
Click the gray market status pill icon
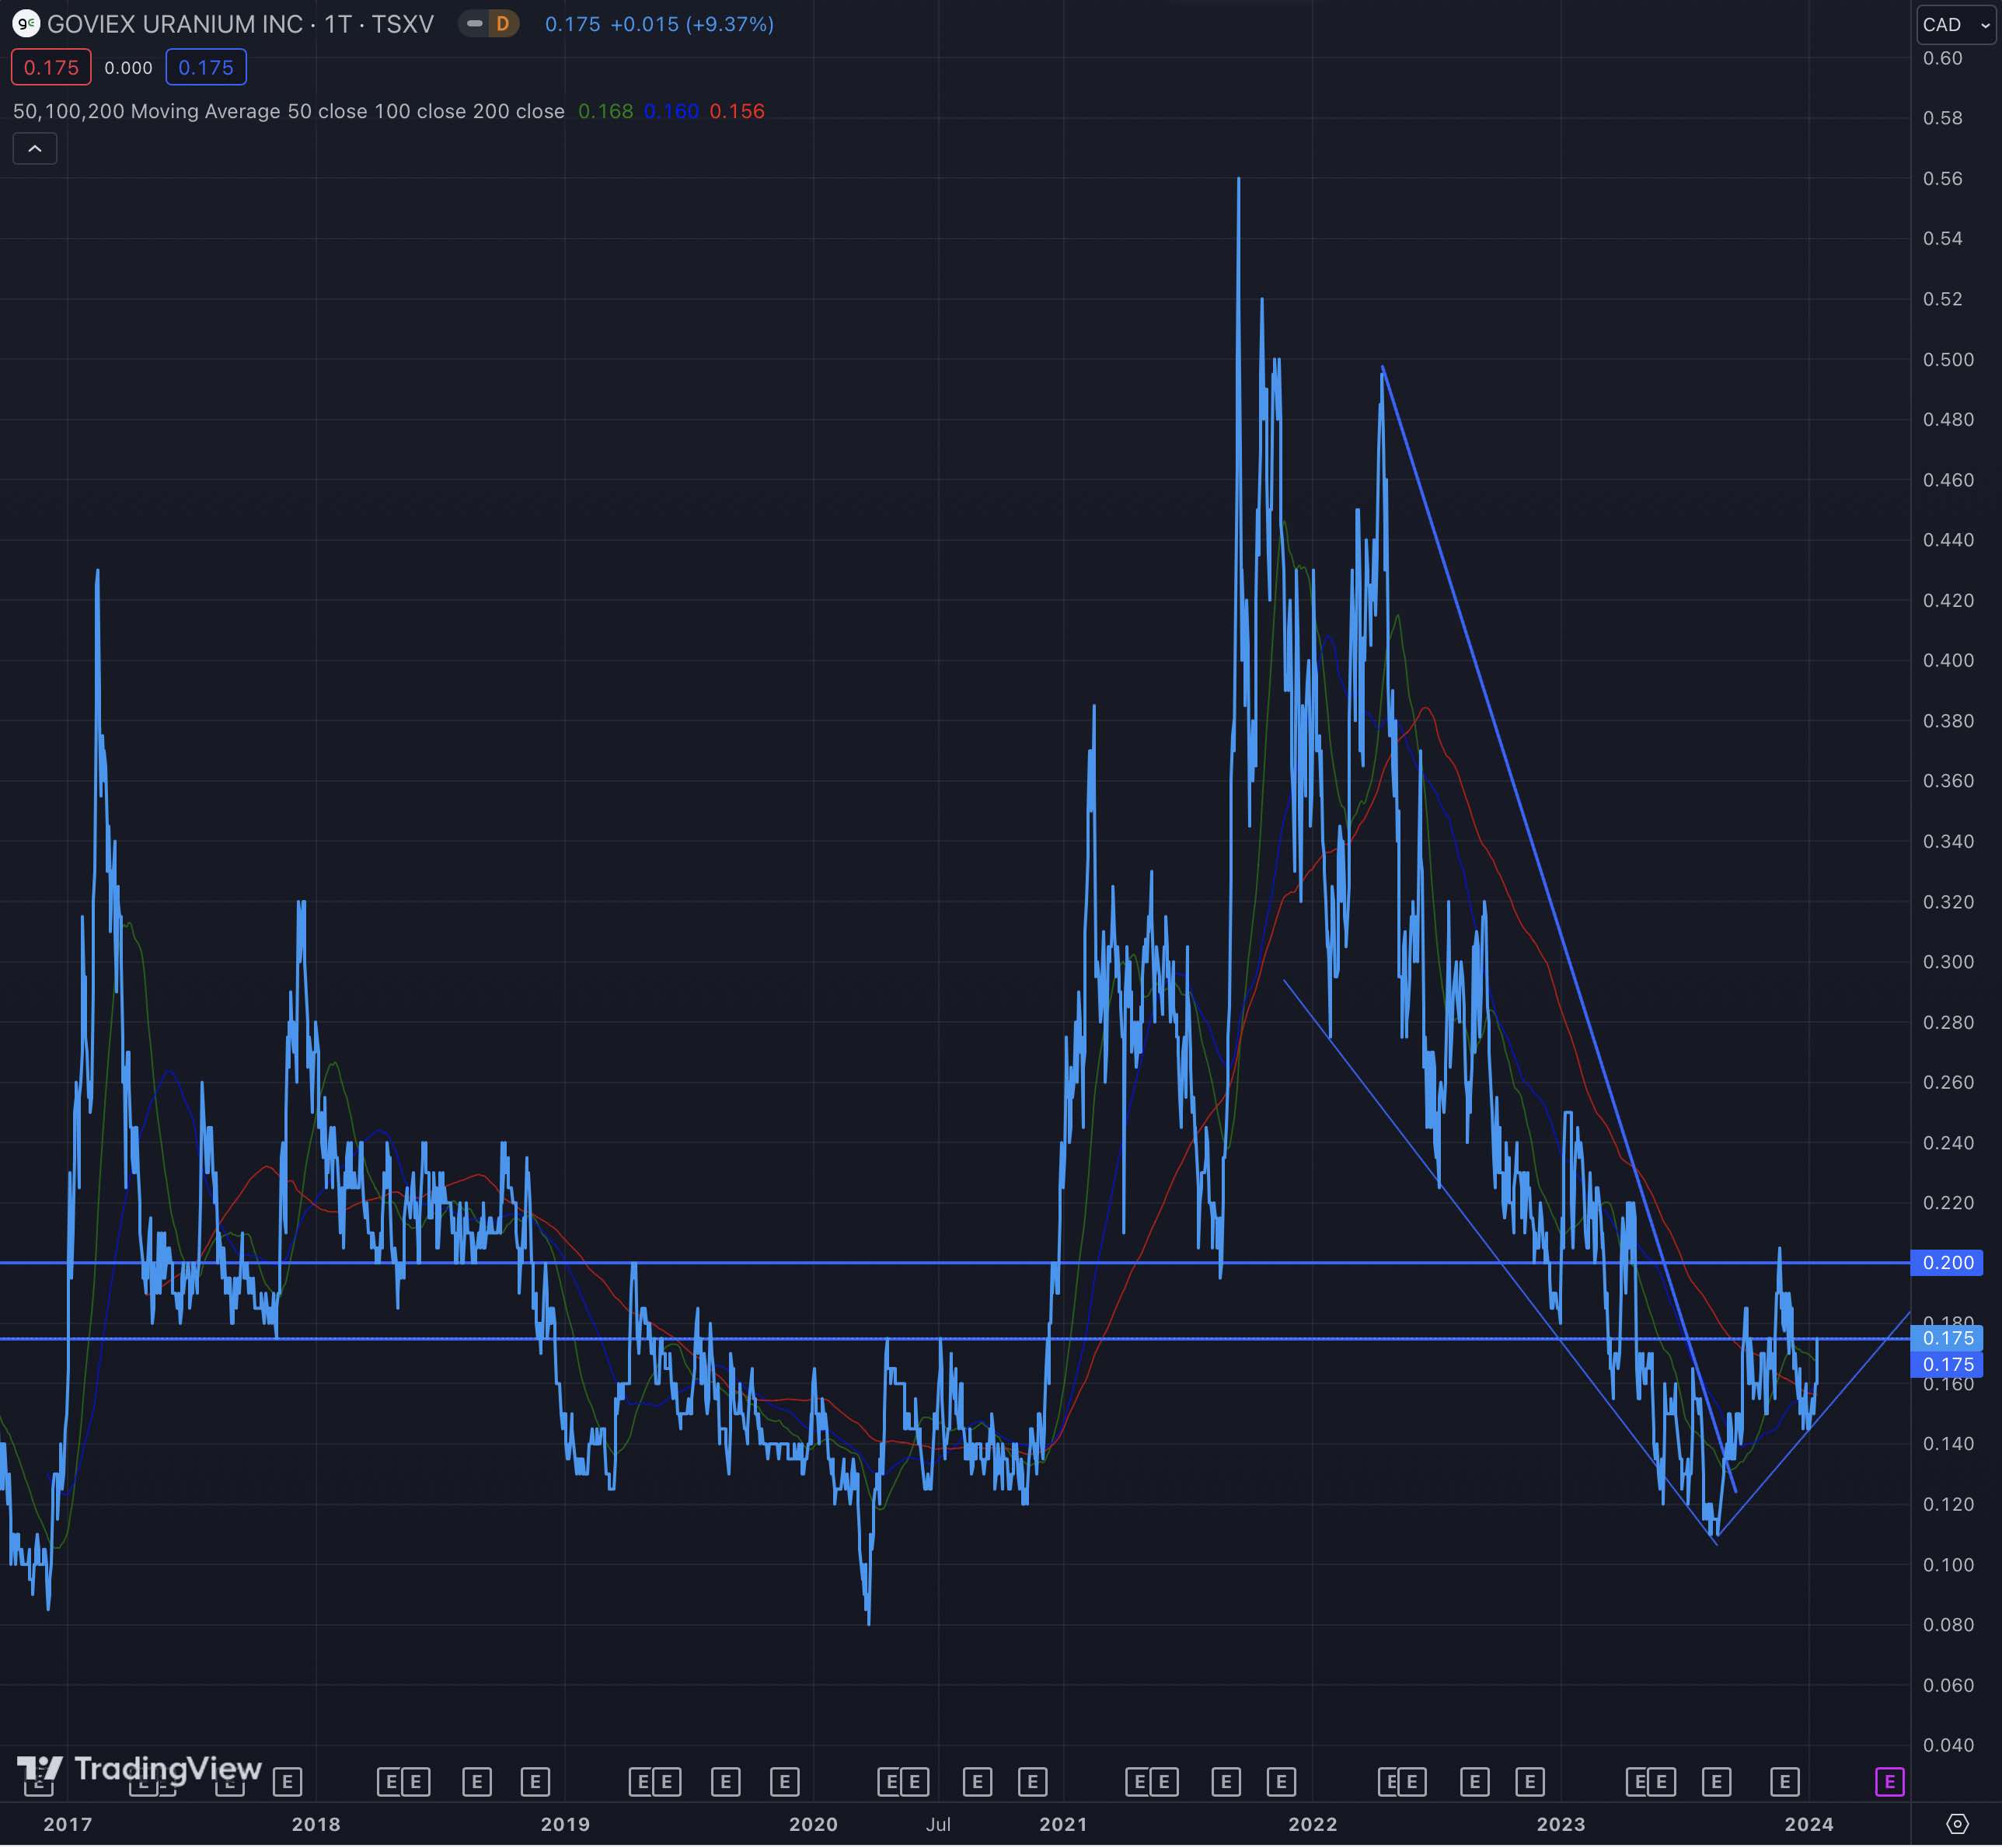point(475,23)
